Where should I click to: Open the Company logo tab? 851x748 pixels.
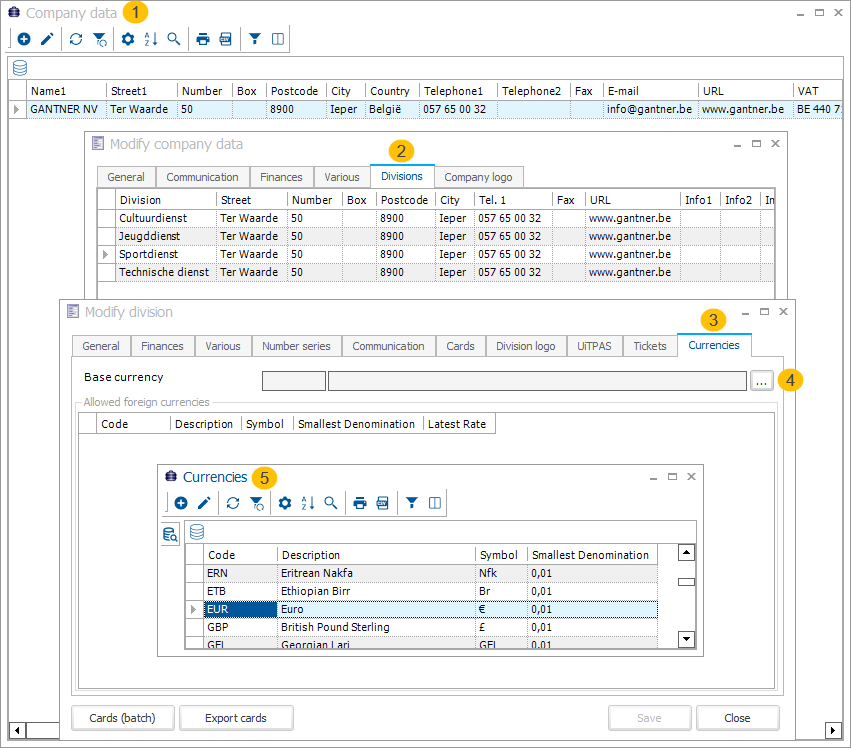point(478,177)
